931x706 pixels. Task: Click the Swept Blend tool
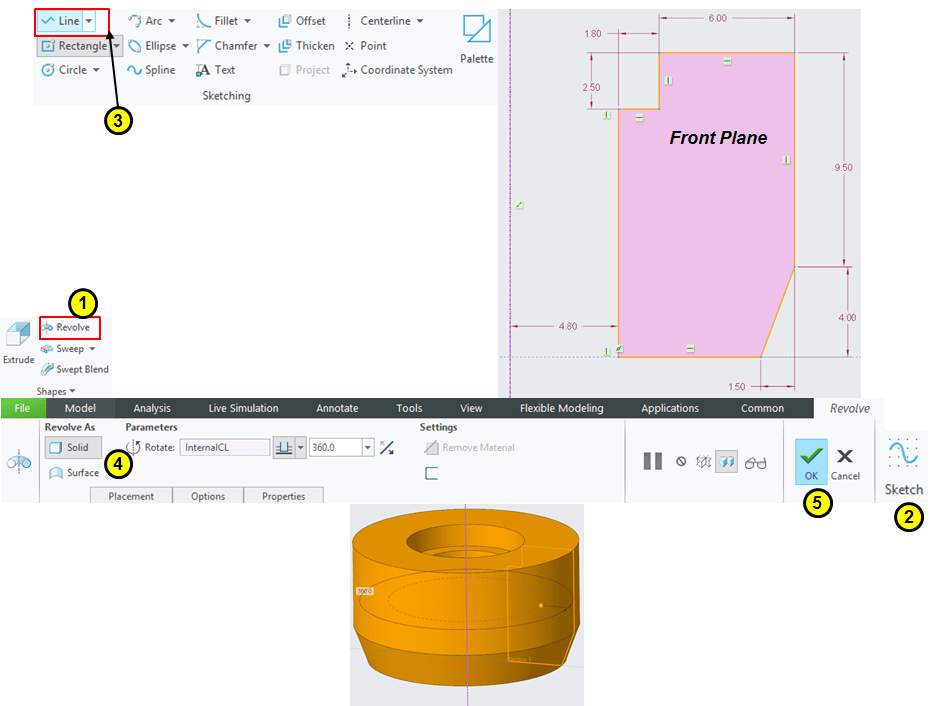(x=75, y=370)
